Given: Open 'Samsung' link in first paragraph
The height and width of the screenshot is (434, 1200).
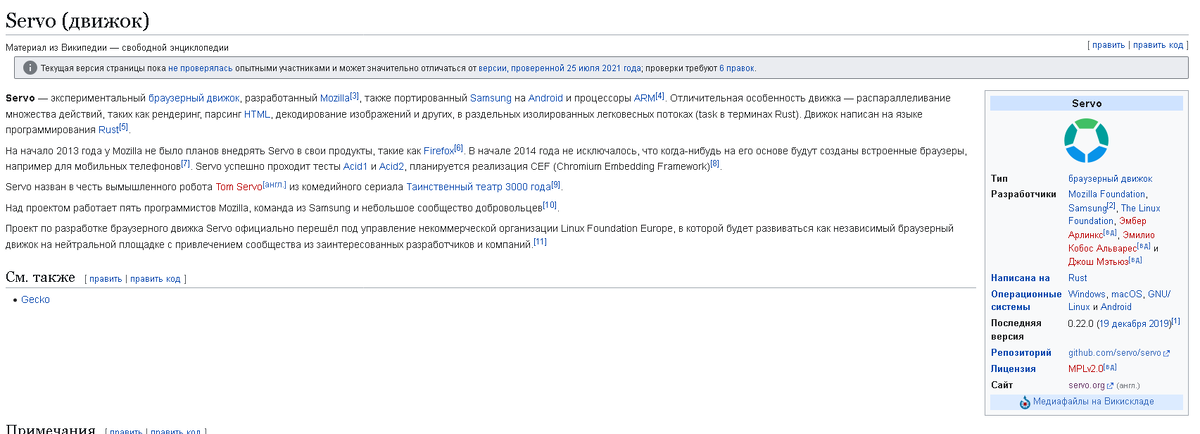Looking at the screenshot, I should point(490,98).
